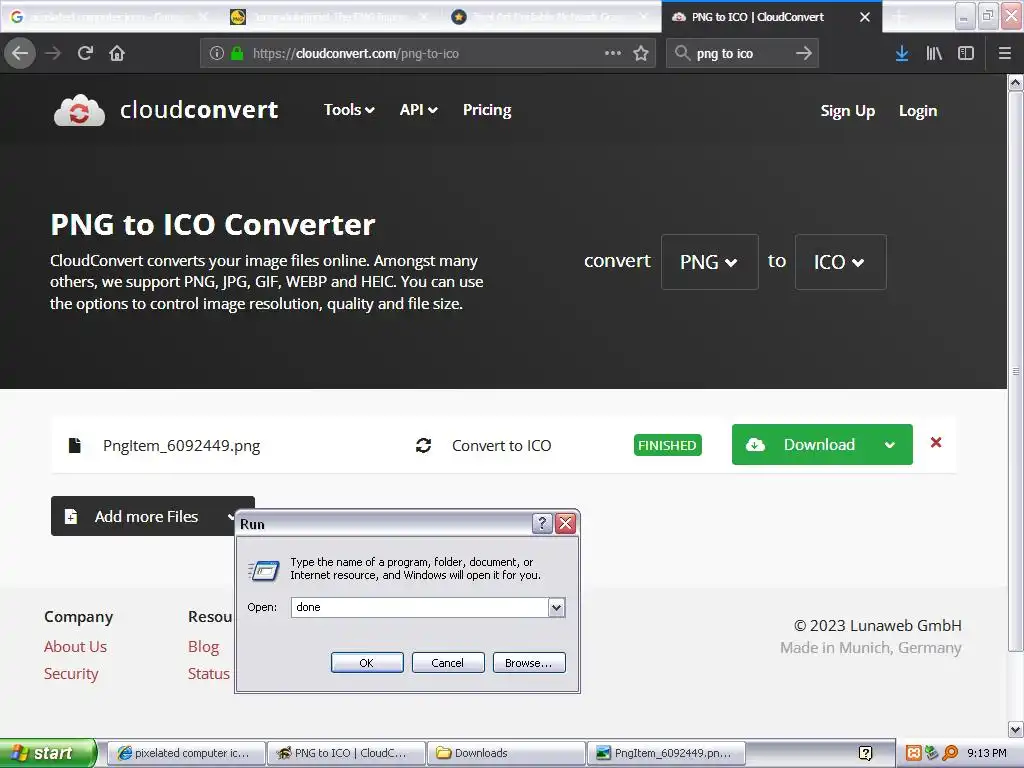Screen dimensions: 1024x768
Task: Open the Pricing page
Action: [x=487, y=110]
